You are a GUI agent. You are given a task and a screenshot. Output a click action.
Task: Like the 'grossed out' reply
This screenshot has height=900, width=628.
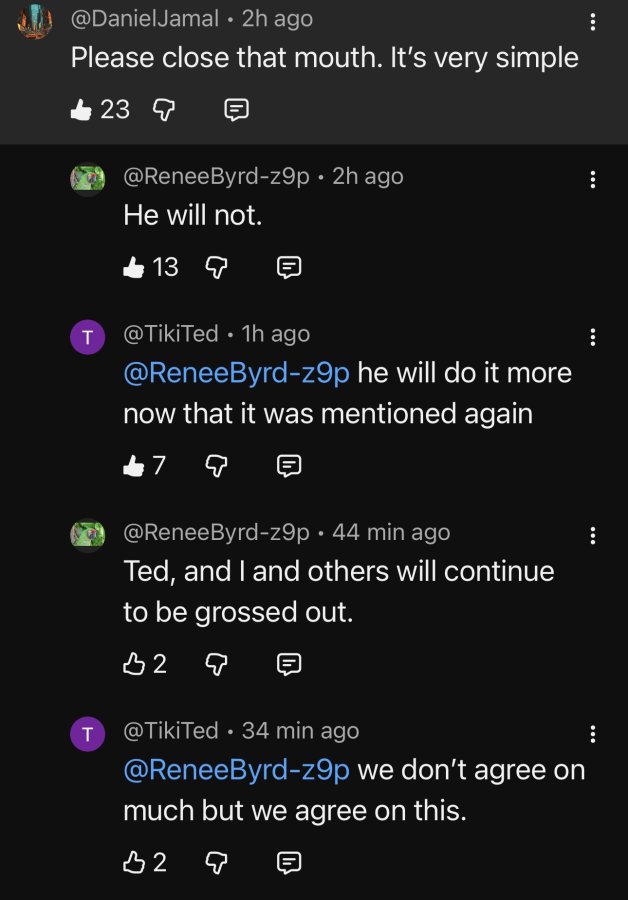pos(134,664)
